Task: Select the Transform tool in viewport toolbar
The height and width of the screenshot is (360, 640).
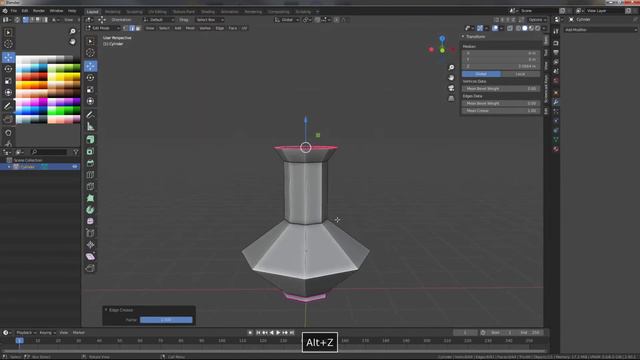Action: [90, 101]
